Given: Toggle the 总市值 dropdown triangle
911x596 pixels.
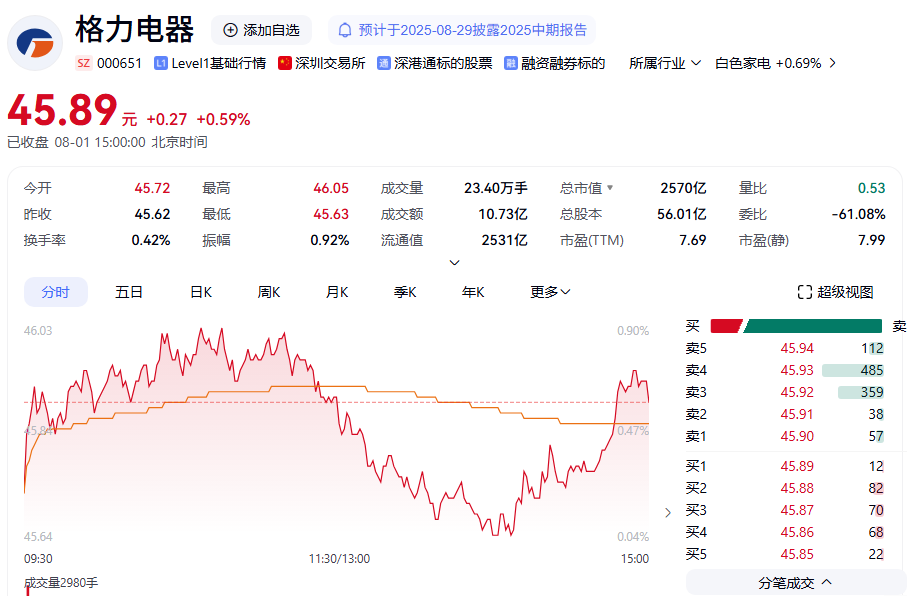Looking at the screenshot, I should 610,188.
